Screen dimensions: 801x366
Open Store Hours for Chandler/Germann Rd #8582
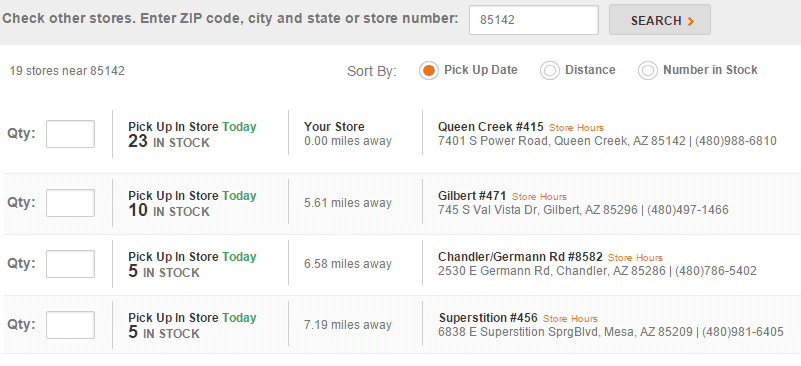(x=635, y=258)
